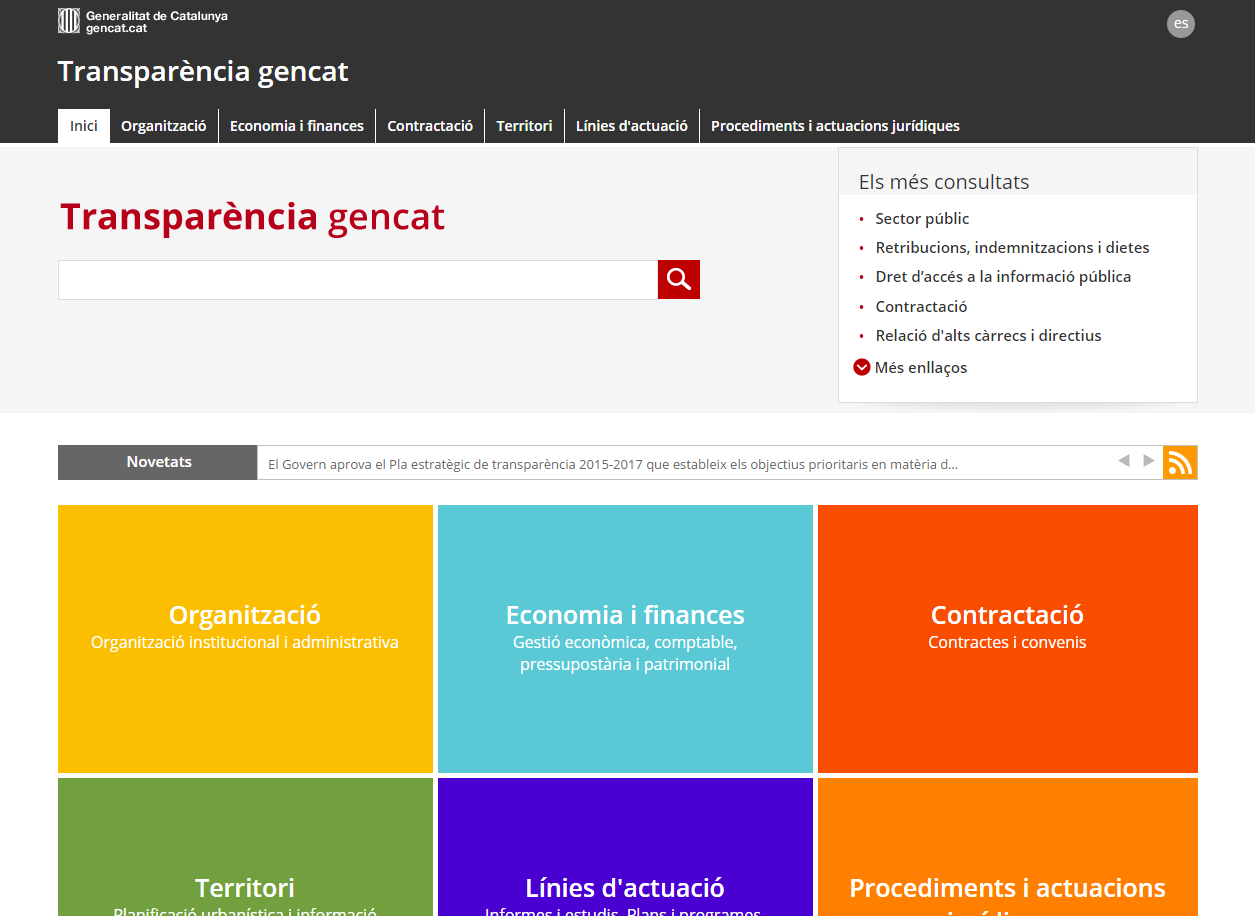1255x916 pixels.
Task: Open 'Dret d'accés a la informació pública'
Action: tap(1003, 277)
